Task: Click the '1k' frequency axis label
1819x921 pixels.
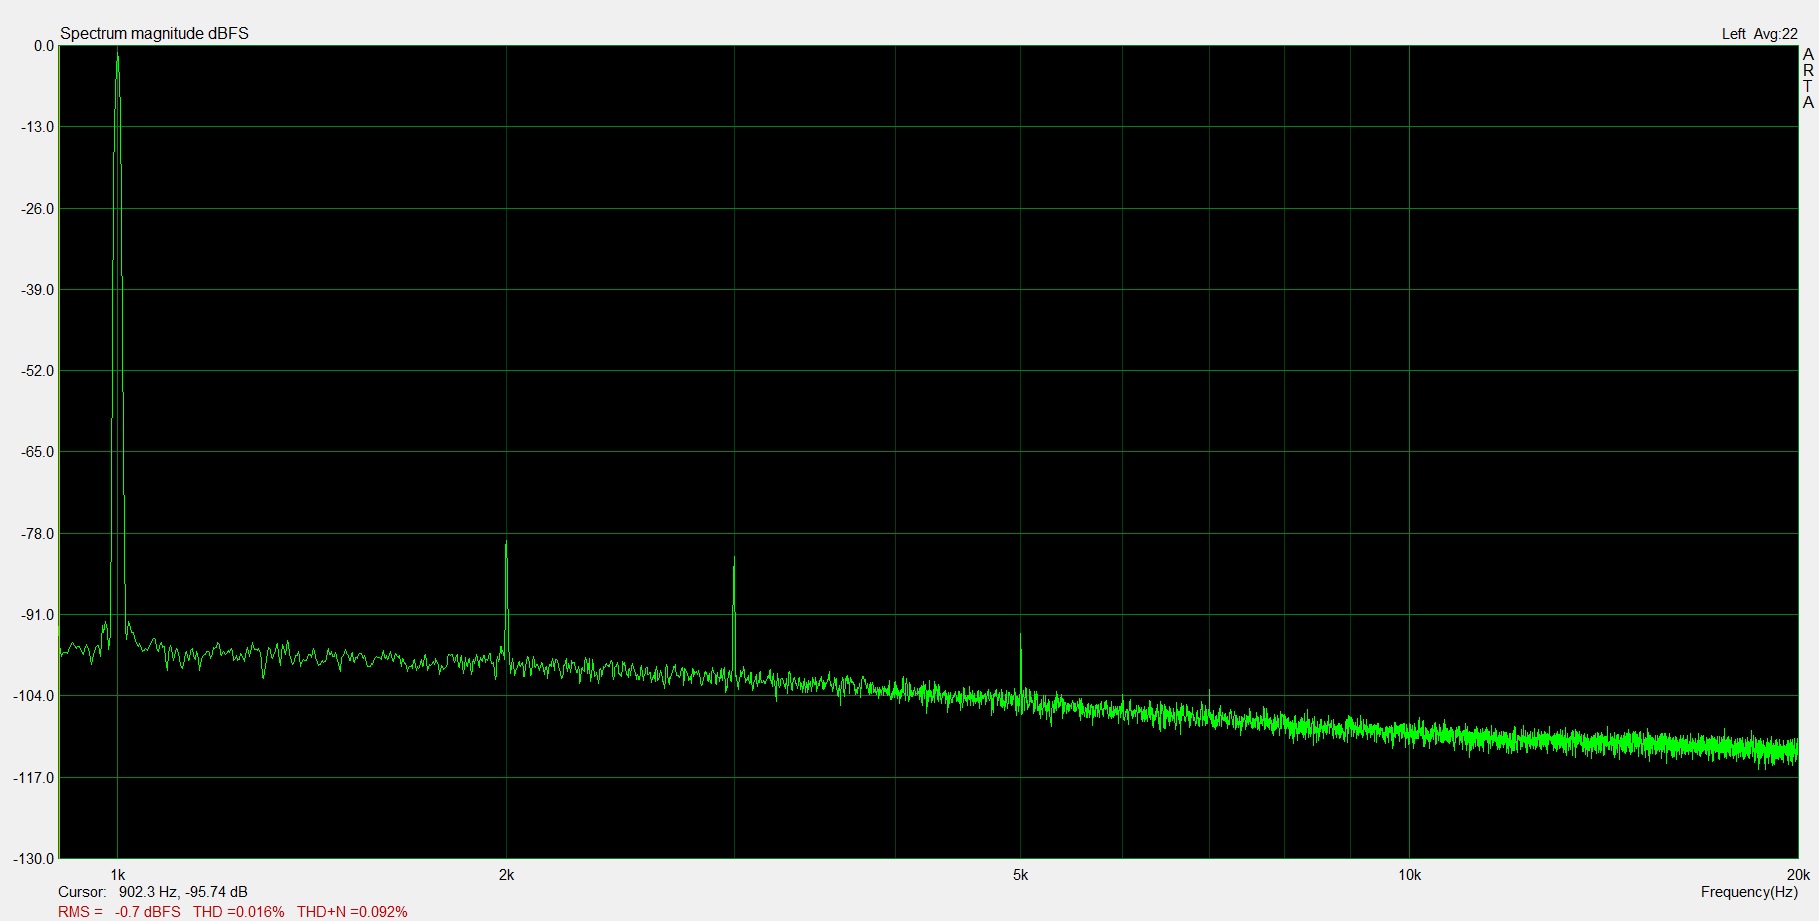Action: coord(118,875)
